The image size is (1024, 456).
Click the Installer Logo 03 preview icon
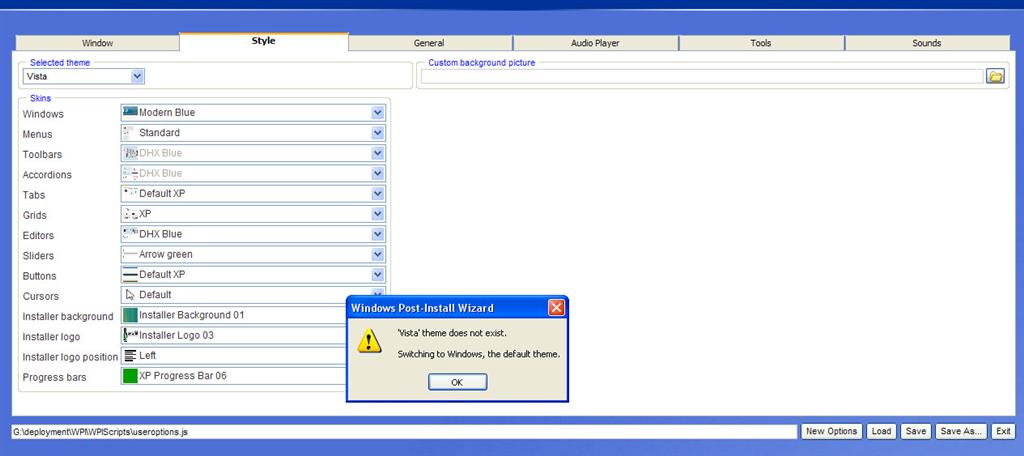click(130, 335)
